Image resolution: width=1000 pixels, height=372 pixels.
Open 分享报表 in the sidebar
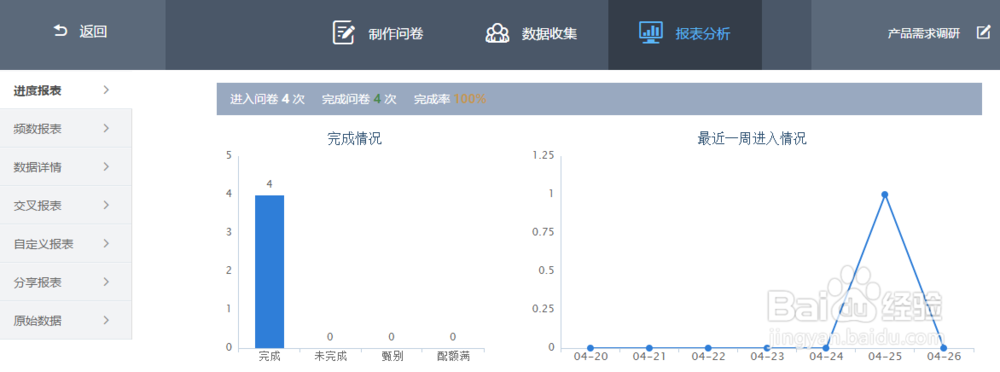pos(66,282)
